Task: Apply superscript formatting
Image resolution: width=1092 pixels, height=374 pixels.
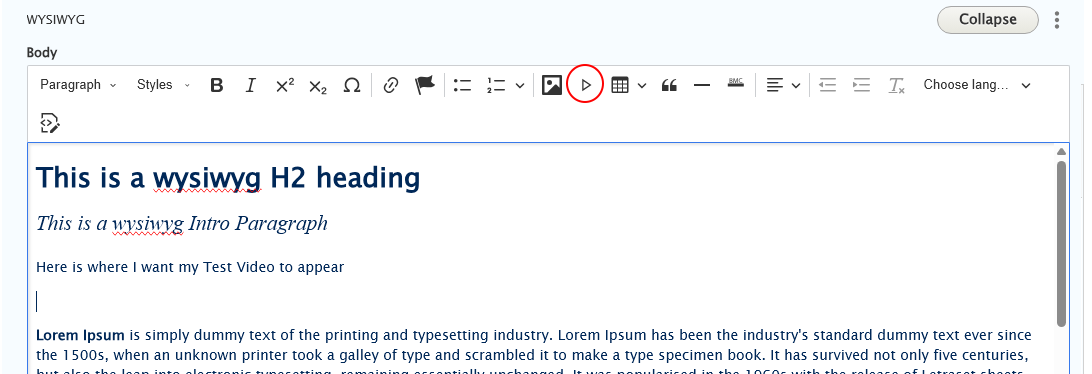Action: coord(284,86)
